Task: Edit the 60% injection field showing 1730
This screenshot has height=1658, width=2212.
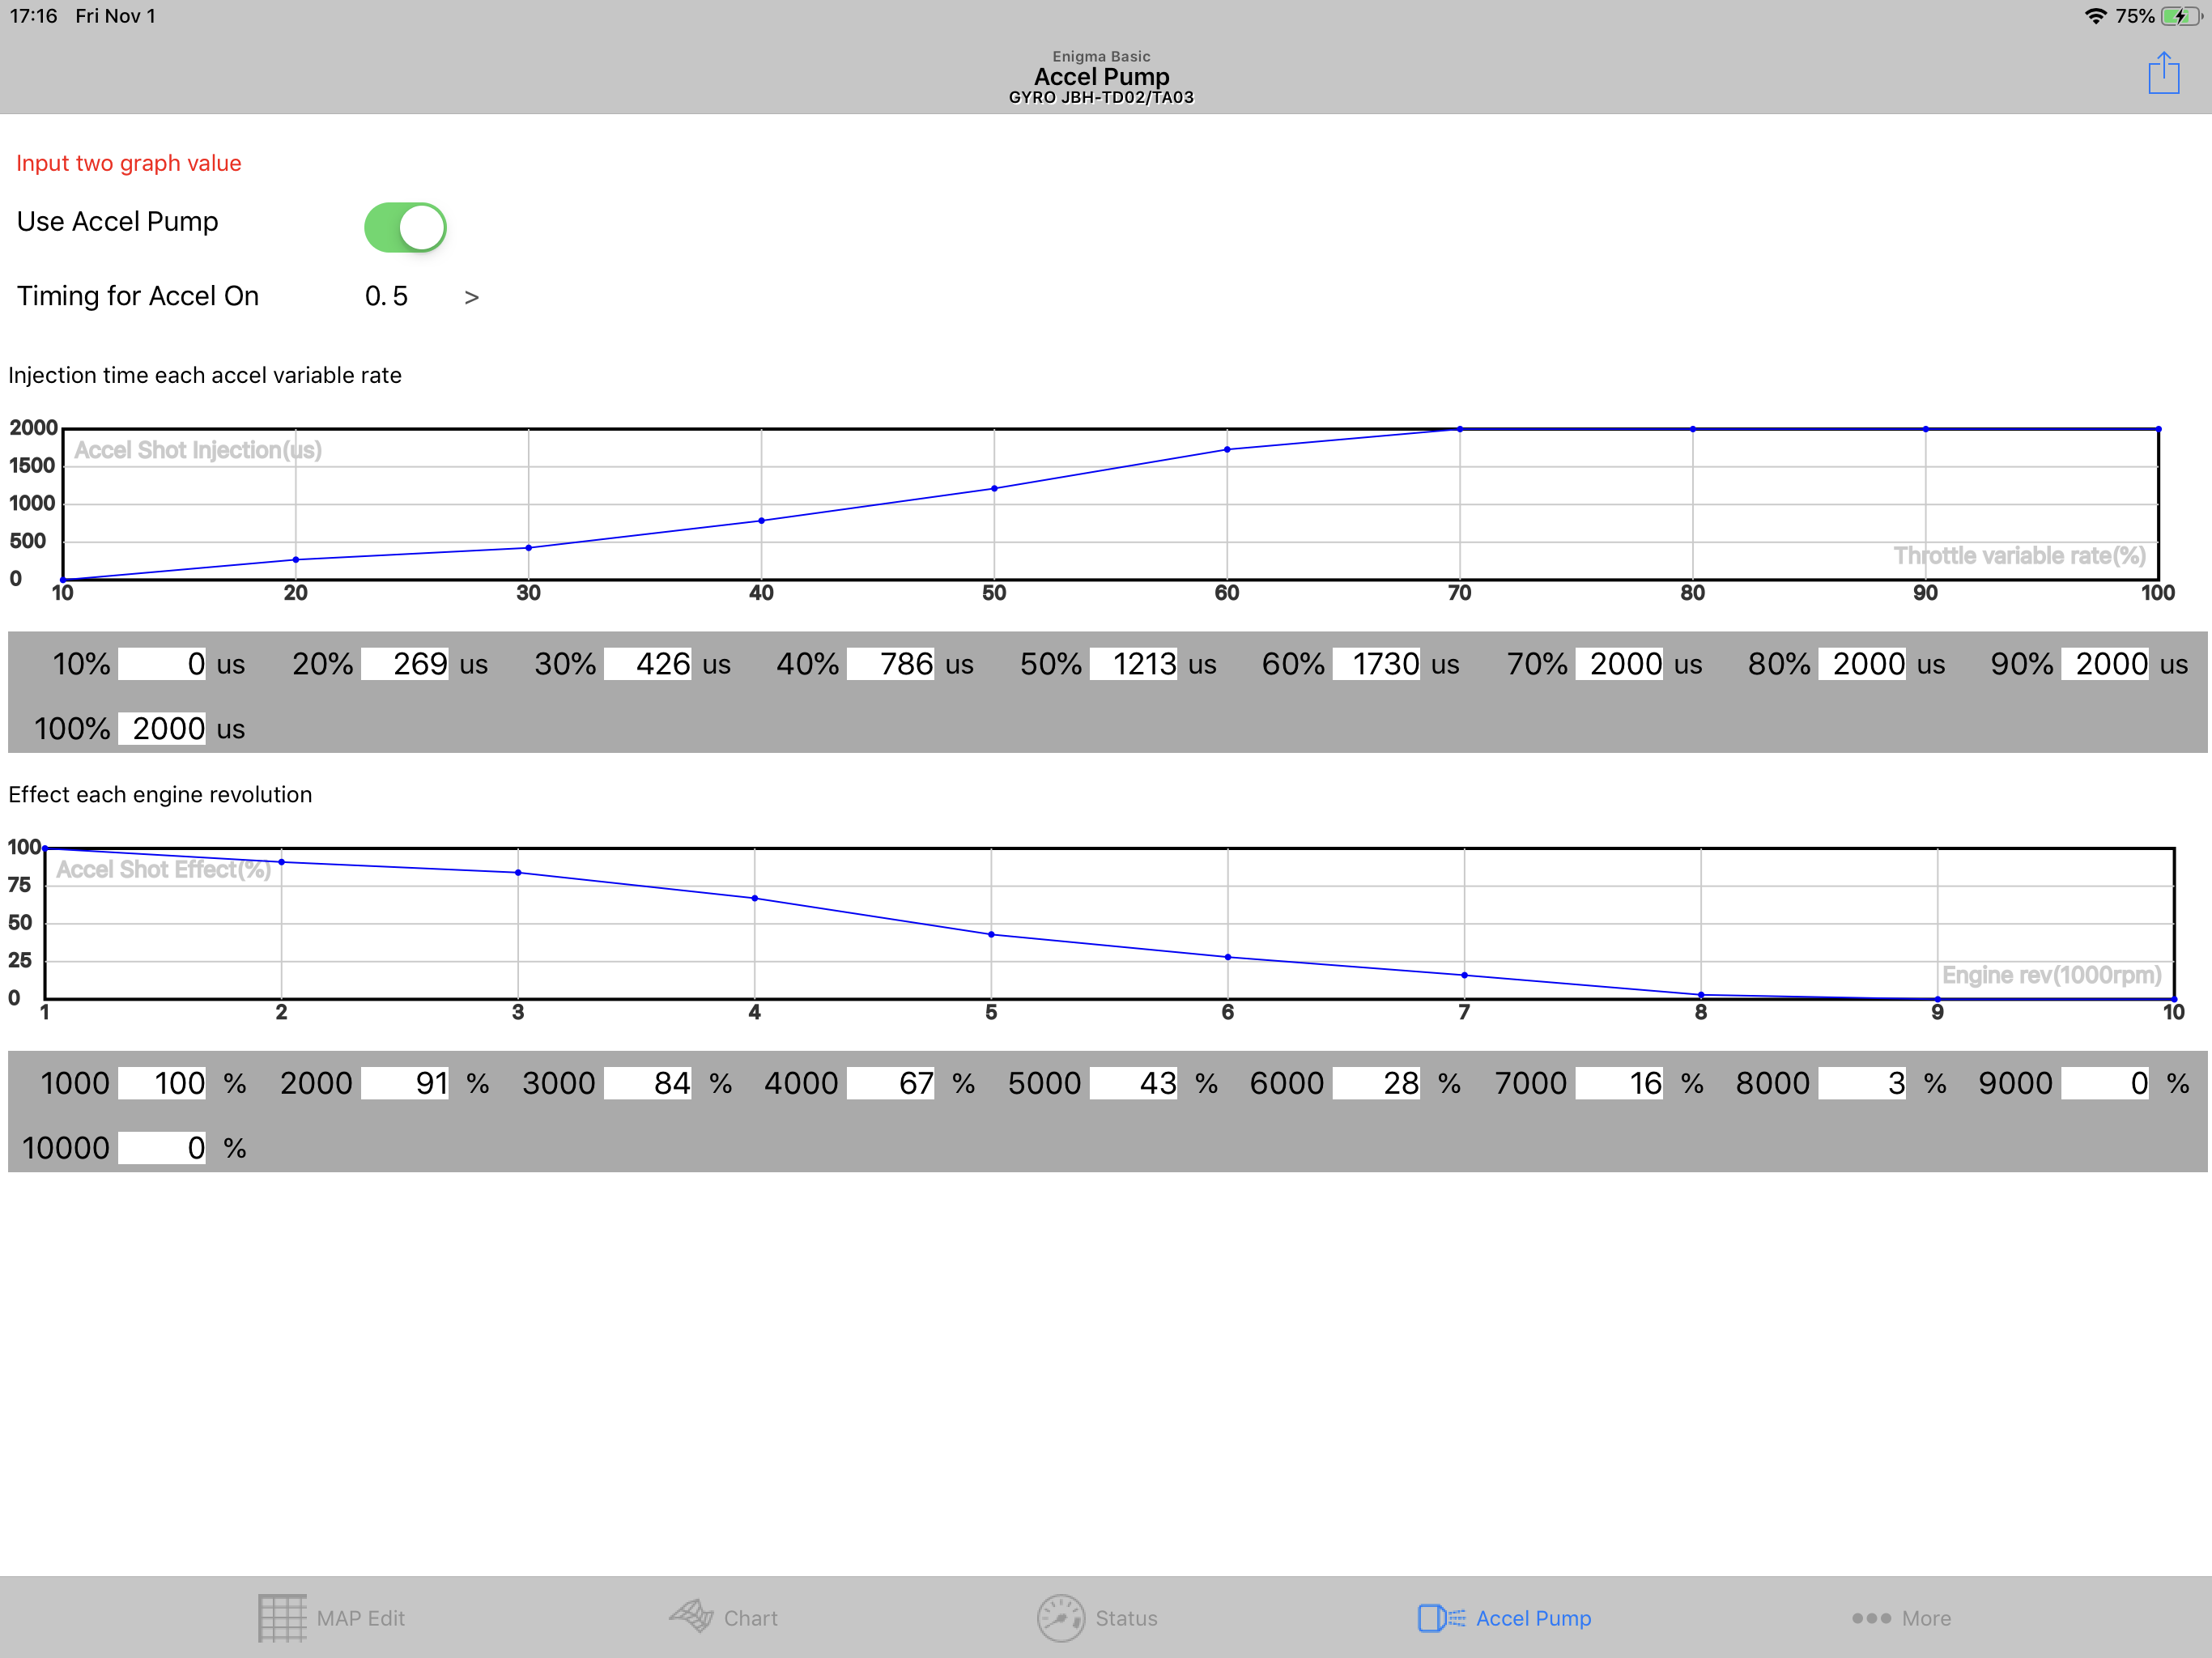Action: [1377, 664]
